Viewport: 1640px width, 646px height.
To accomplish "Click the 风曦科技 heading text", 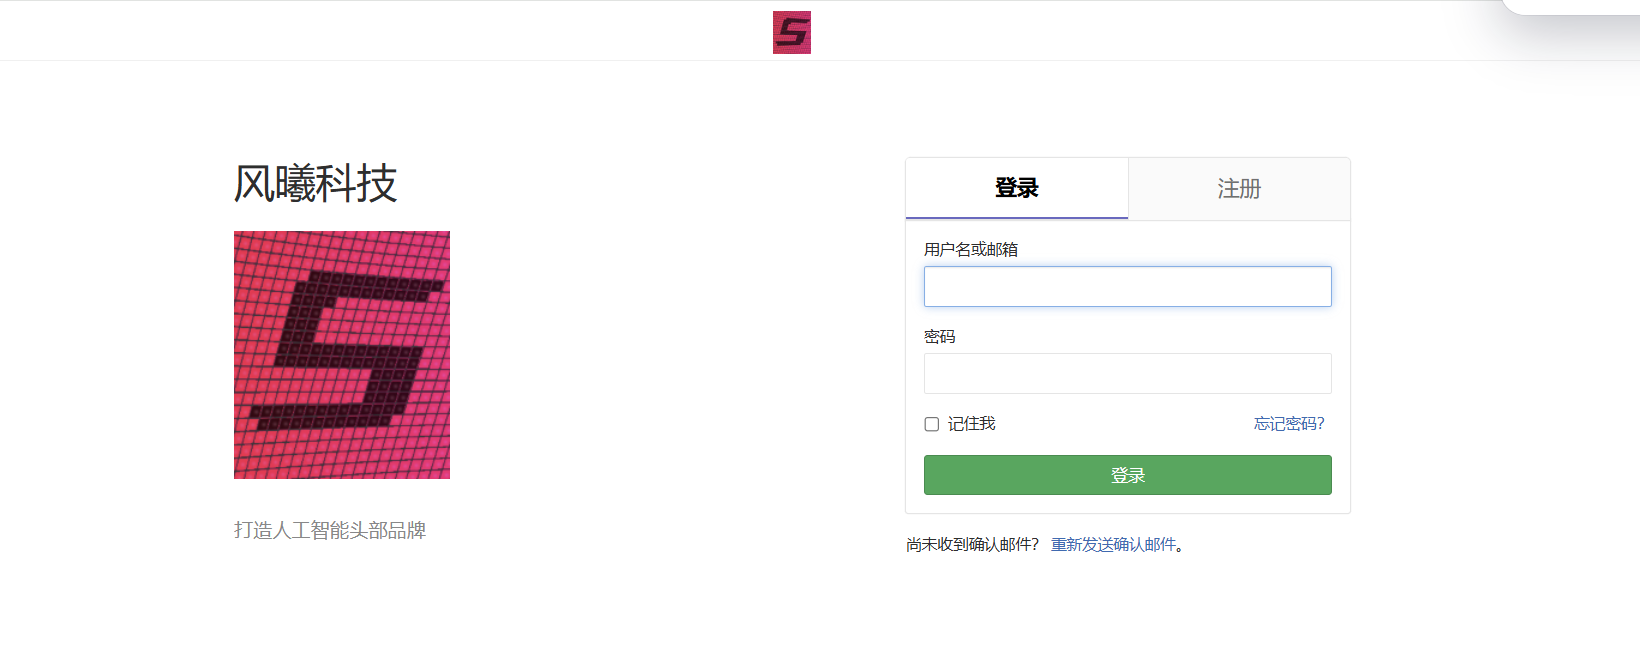I will pos(316,184).
